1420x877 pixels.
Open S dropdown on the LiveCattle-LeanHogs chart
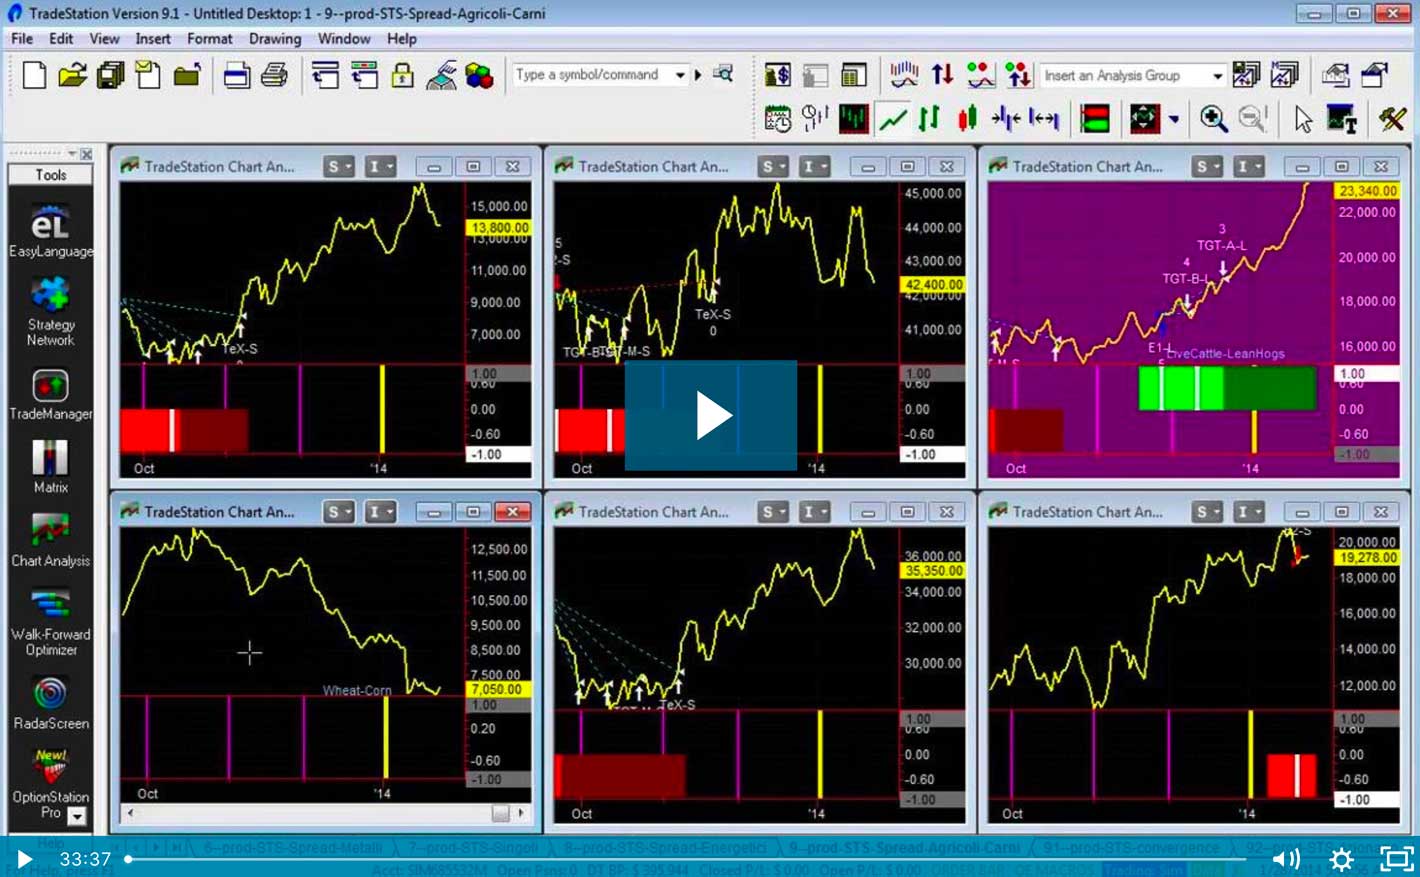pyautogui.click(x=1207, y=167)
